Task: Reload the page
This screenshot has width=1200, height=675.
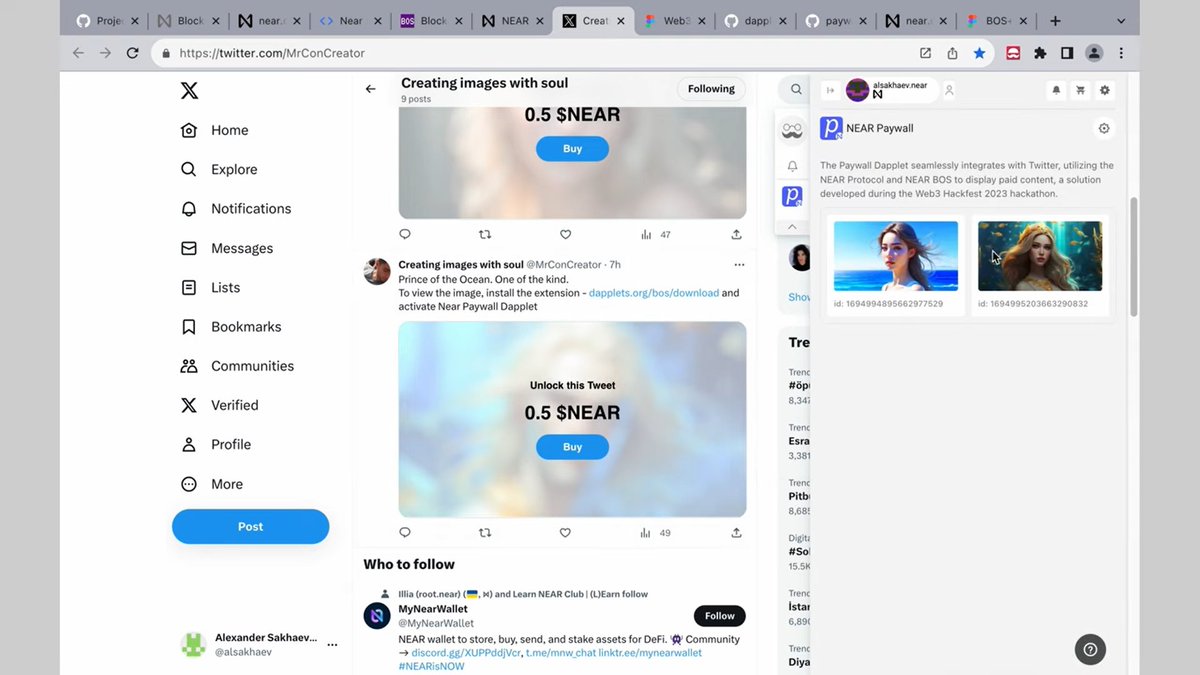Action: pyautogui.click(x=132, y=53)
